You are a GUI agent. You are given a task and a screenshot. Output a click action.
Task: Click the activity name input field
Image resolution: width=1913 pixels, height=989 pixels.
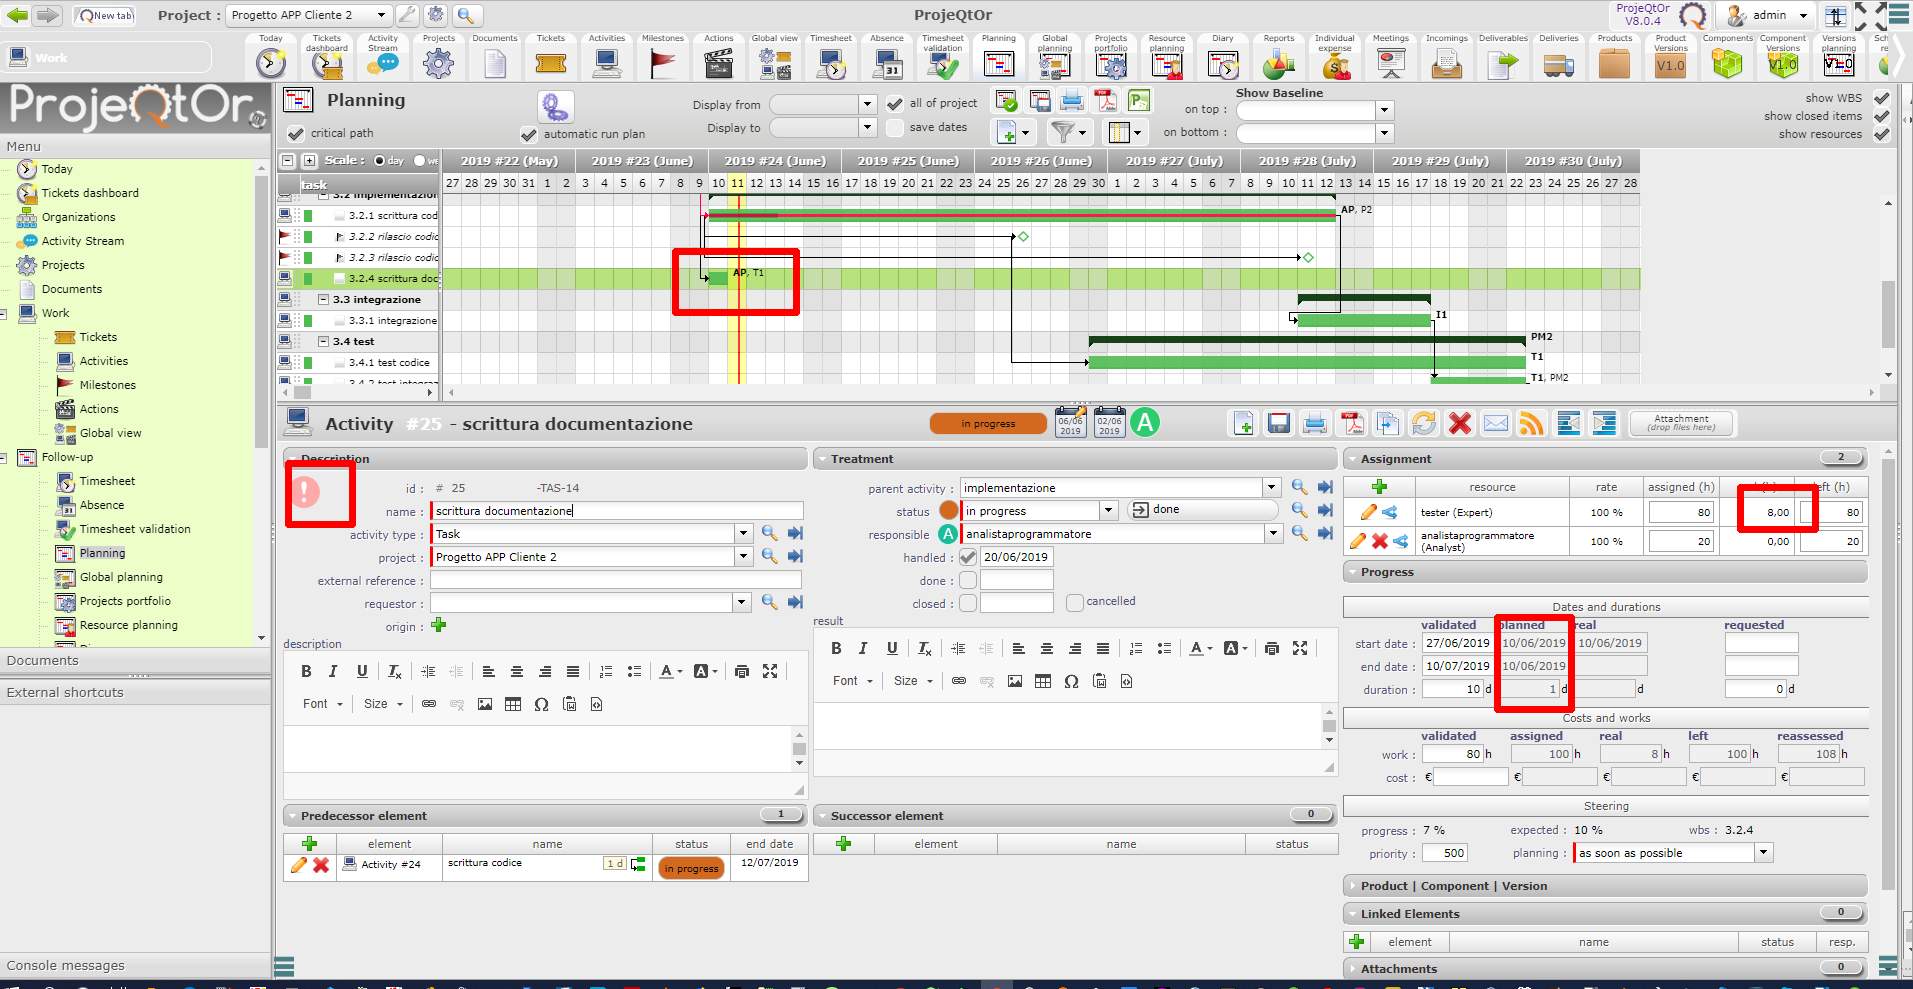(x=616, y=511)
